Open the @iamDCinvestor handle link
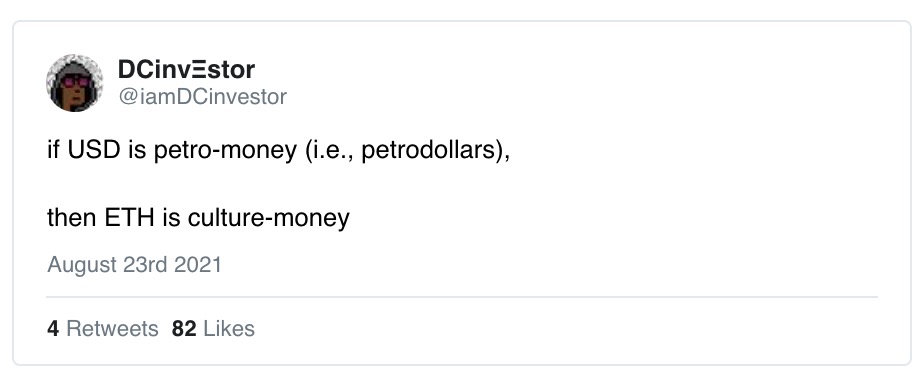 click(x=202, y=96)
